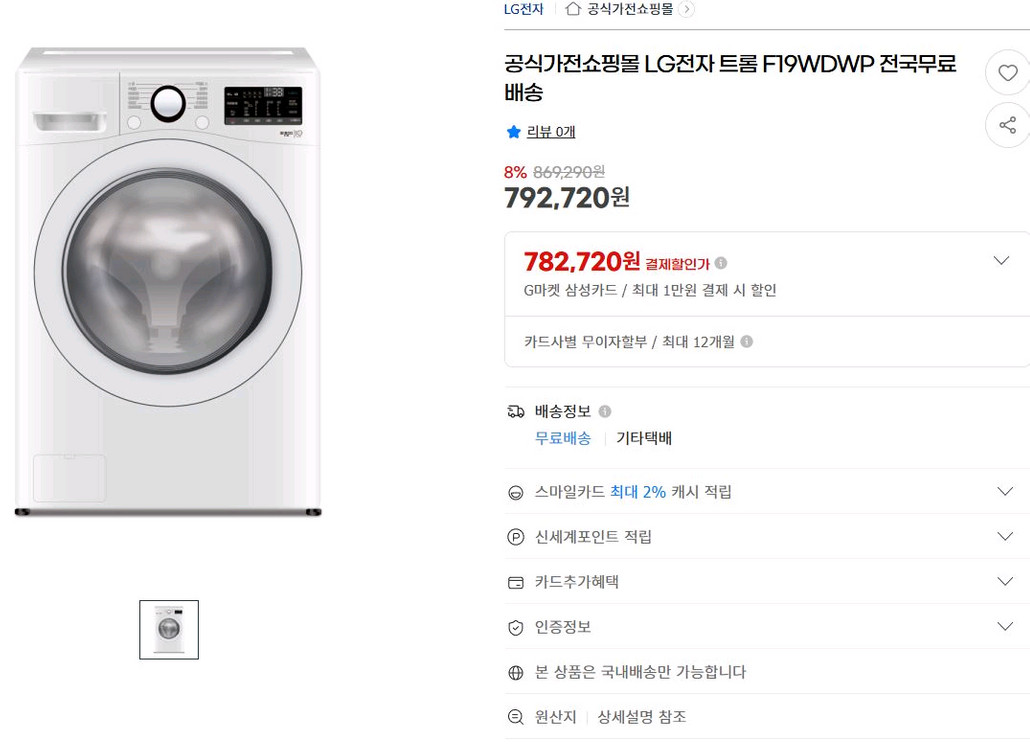The height and width of the screenshot is (750, 1030).
Task: Click the heart icon to favorite this product
Action: tap(1007, 72)
